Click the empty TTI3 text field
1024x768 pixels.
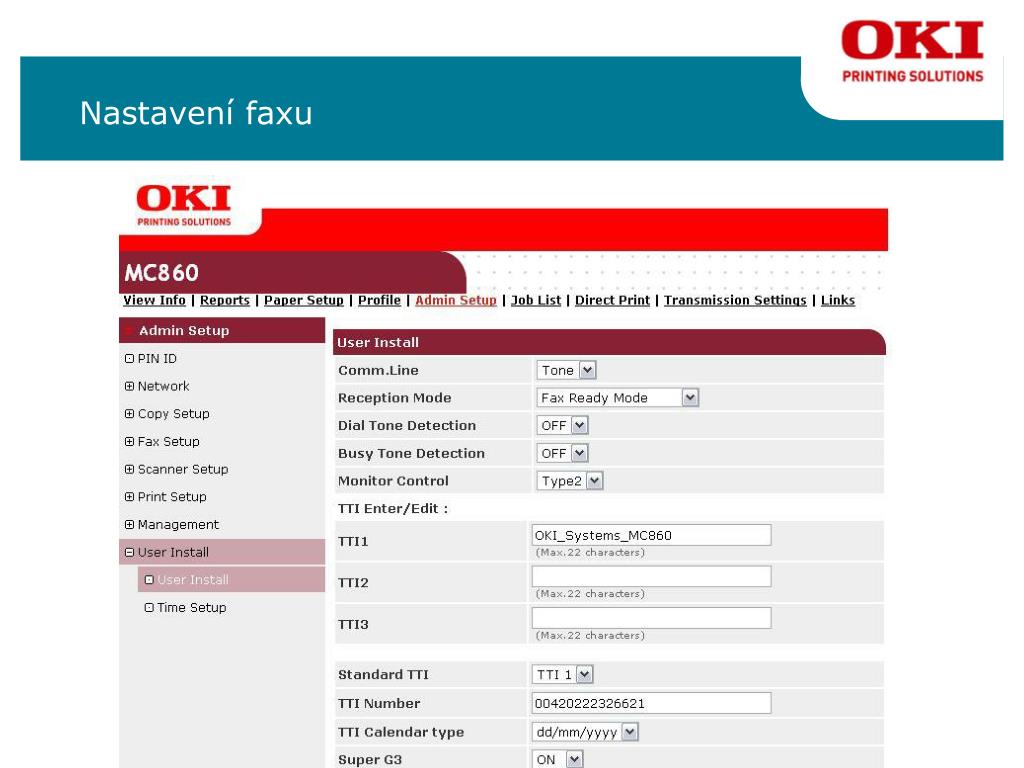[651, 618]
